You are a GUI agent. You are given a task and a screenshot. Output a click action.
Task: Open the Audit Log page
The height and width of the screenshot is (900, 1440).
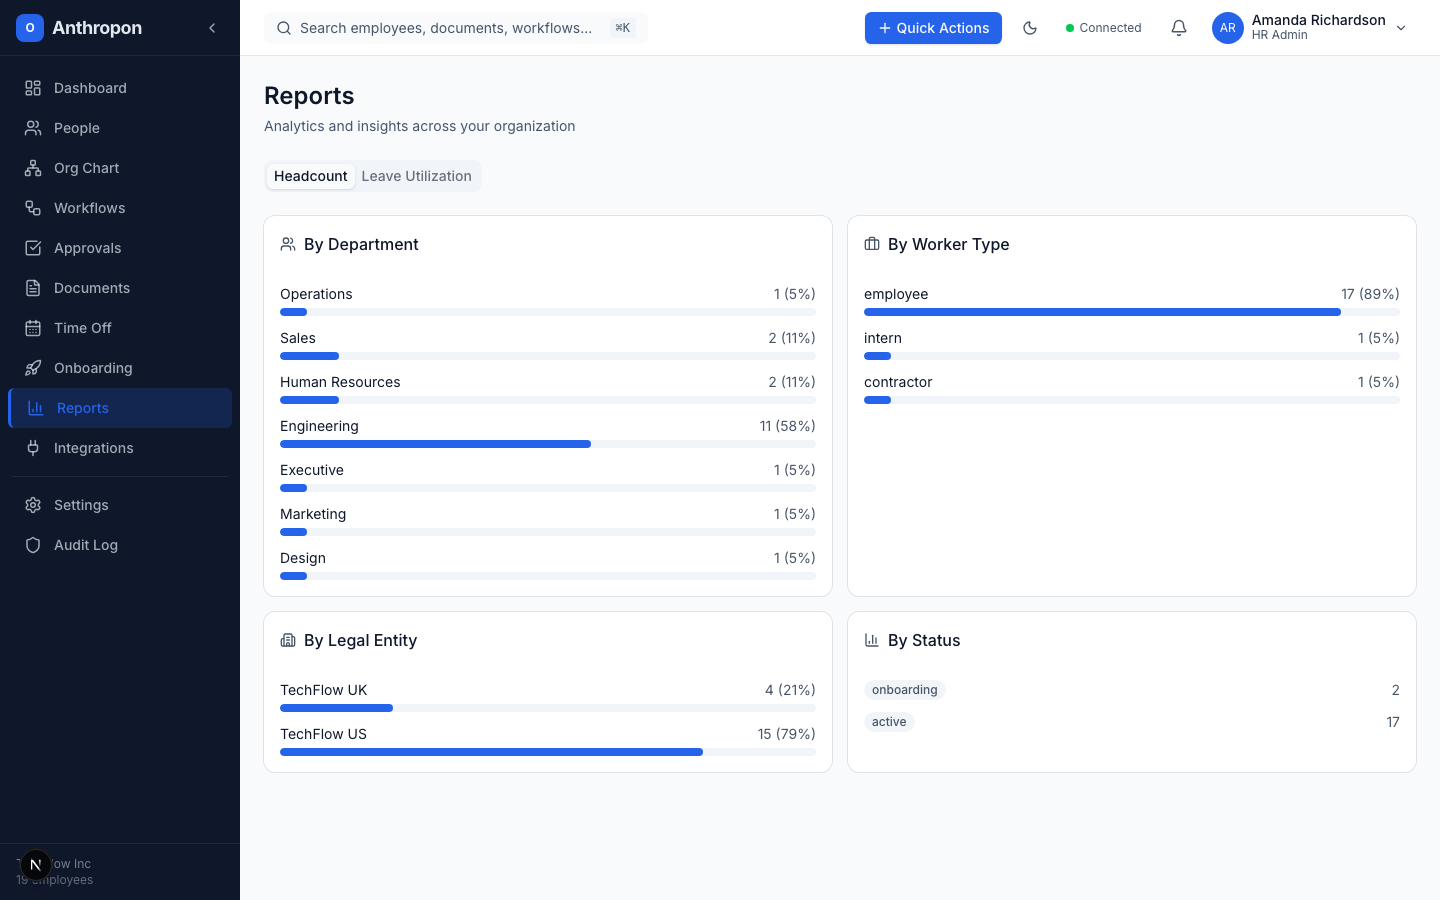pos(85,545)
